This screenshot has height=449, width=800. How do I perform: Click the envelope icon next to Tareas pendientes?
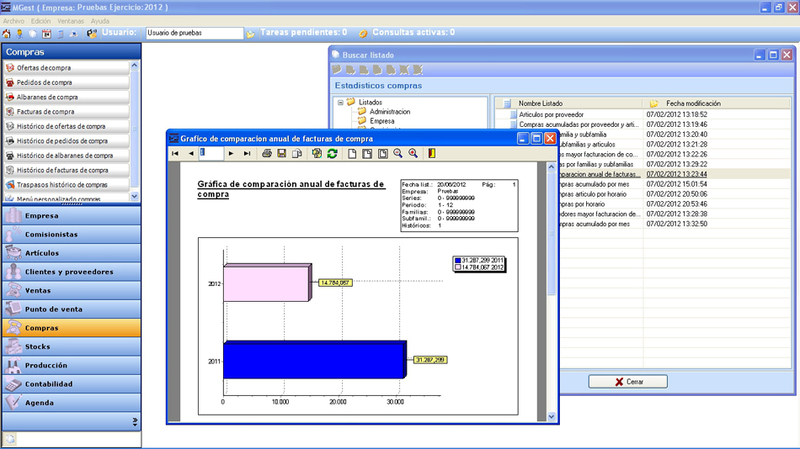pos(251,34)
